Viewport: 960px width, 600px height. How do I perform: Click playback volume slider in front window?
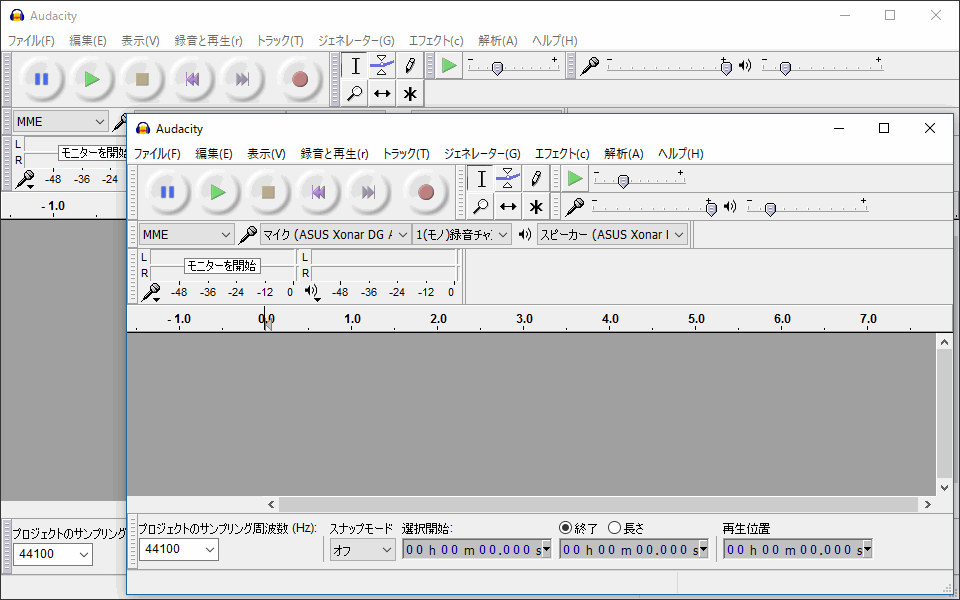click(x=808, y=207)
